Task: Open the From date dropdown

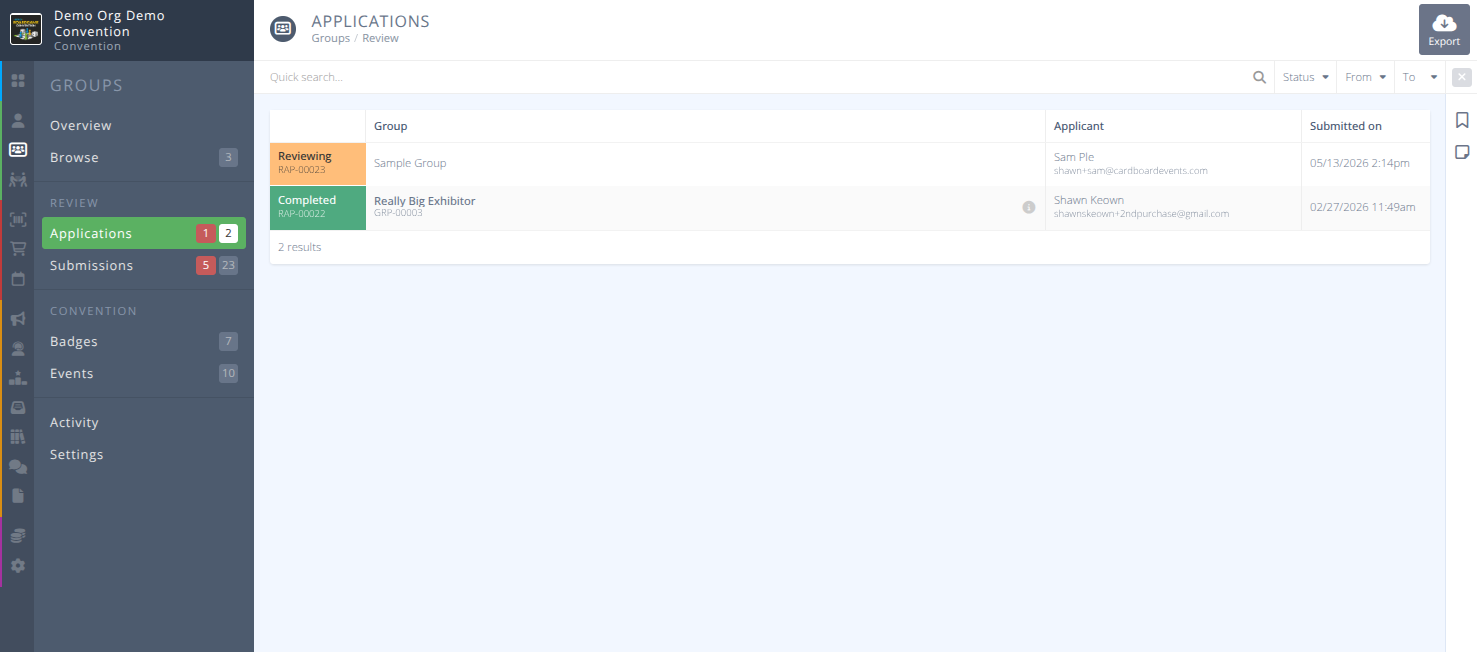Action: [x=1365, y=77]
